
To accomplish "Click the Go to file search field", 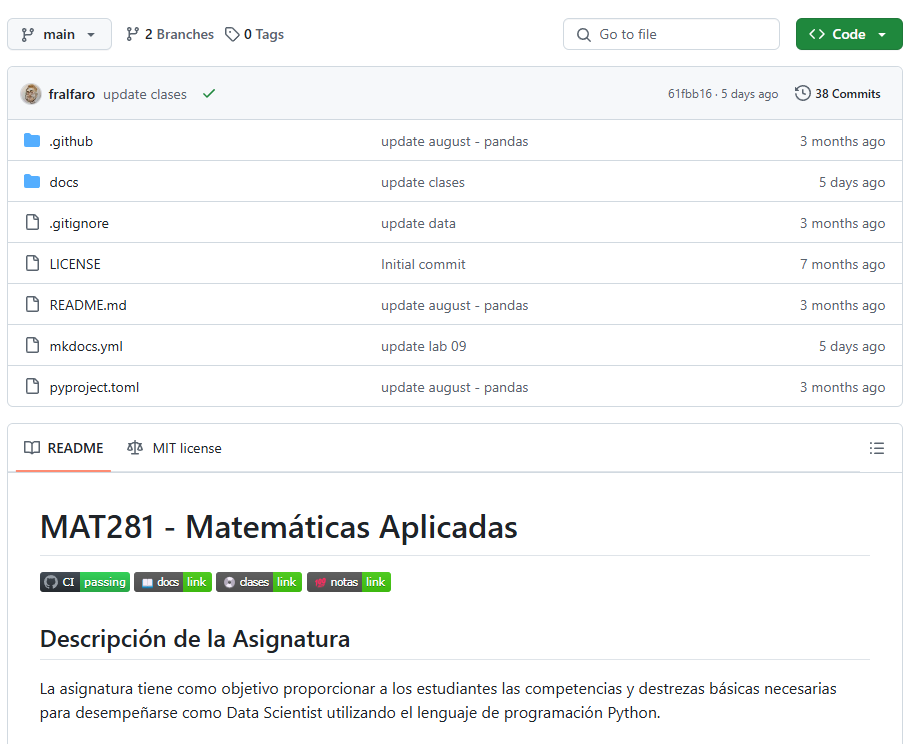I will point(671,34).
